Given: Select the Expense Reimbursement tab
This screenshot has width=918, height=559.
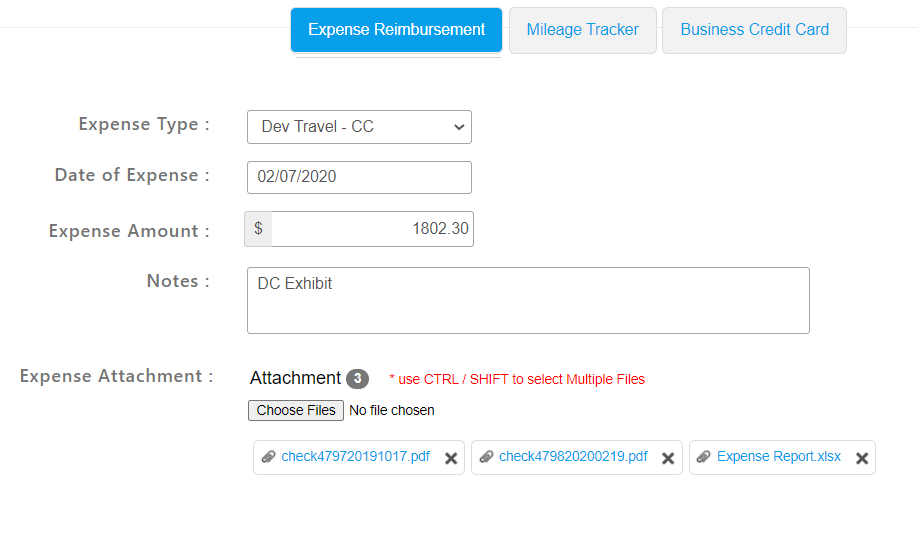Looking at the screenshot, I should point(396,30).
